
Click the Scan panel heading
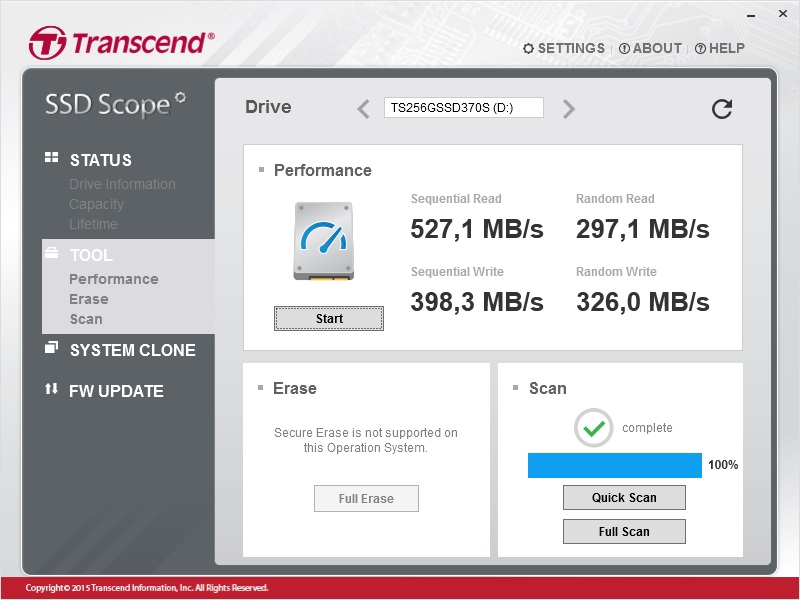coord(547,388)
